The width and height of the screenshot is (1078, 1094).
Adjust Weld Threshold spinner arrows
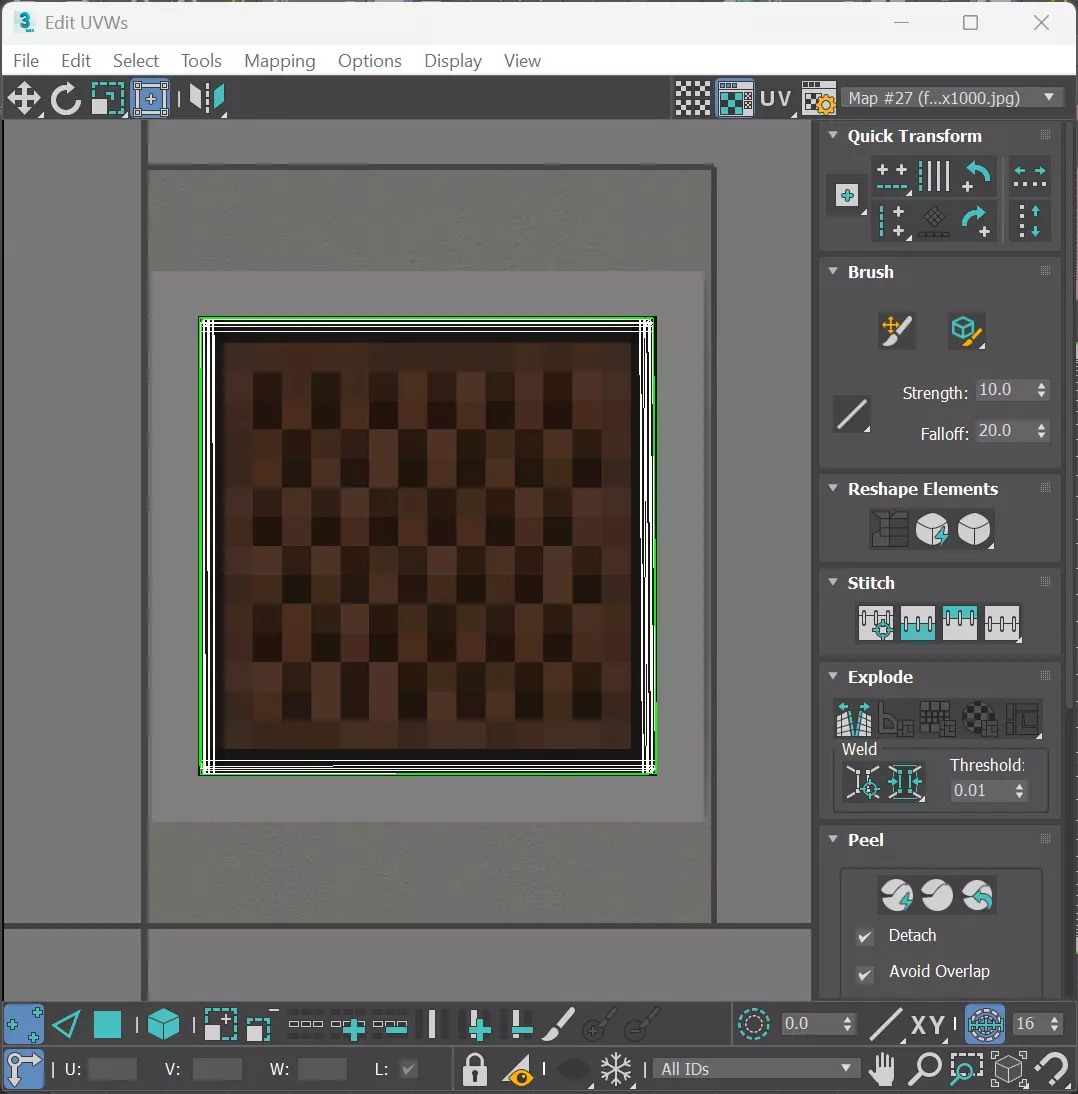(1019, 790)
